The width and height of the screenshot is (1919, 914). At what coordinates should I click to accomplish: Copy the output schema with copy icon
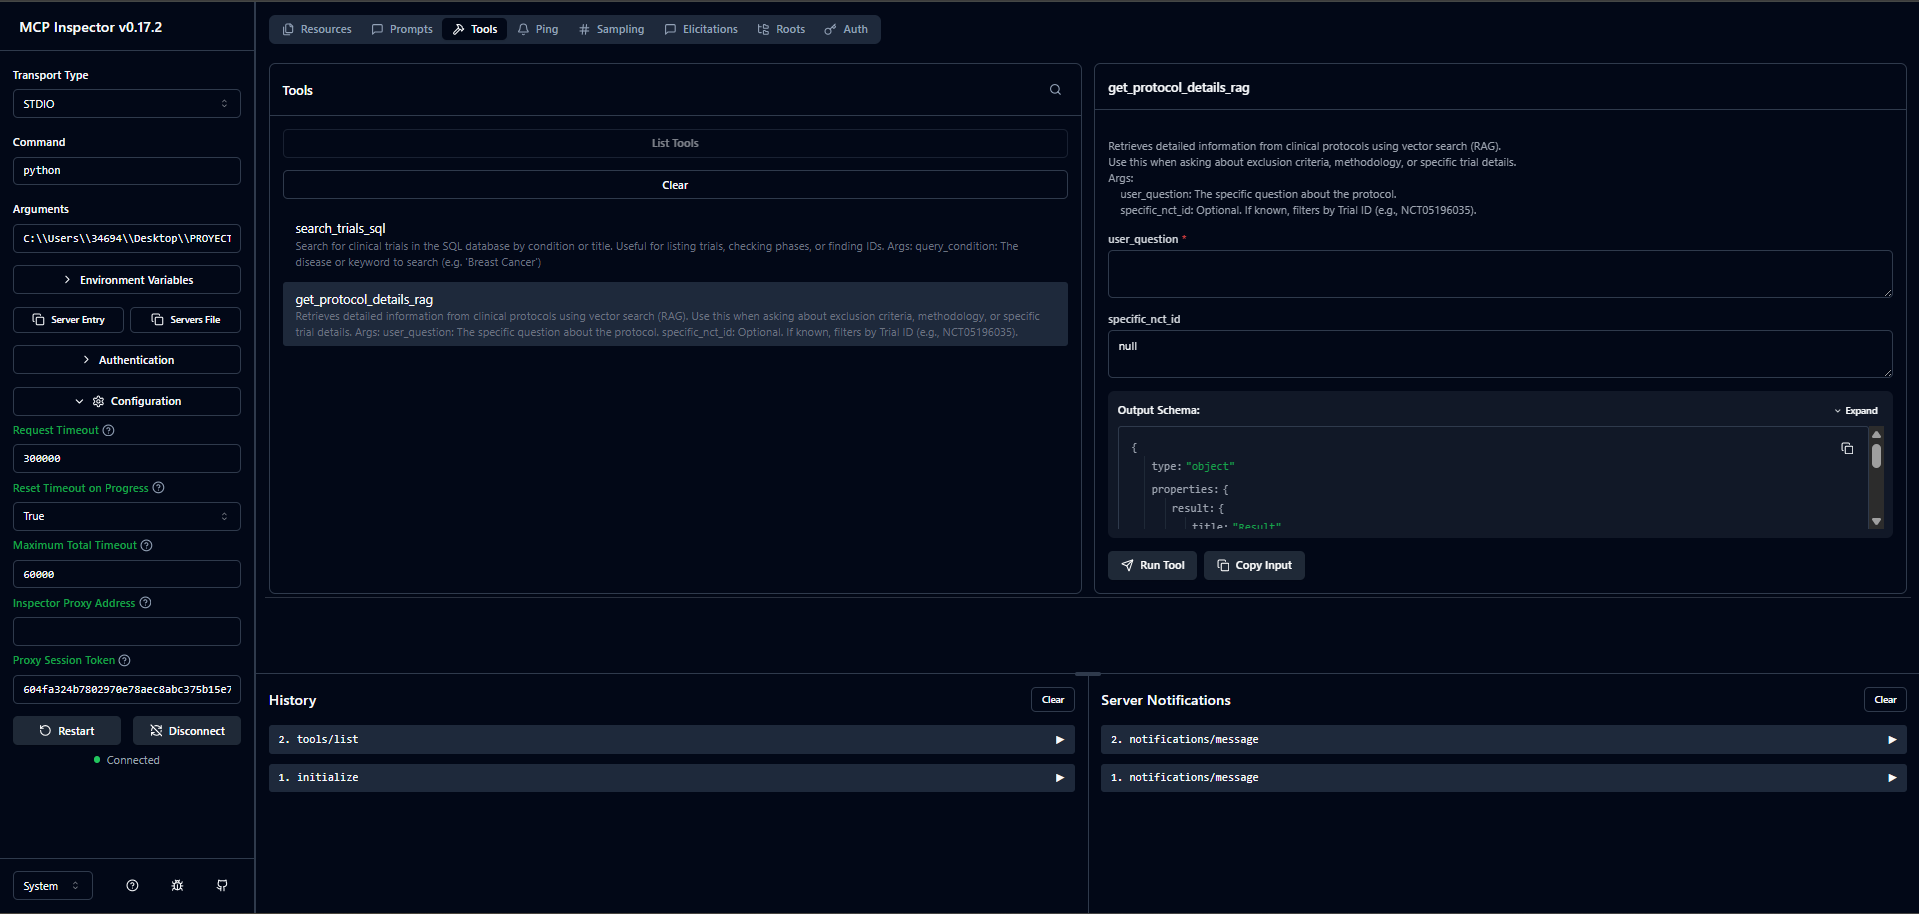click(1847, 449)
